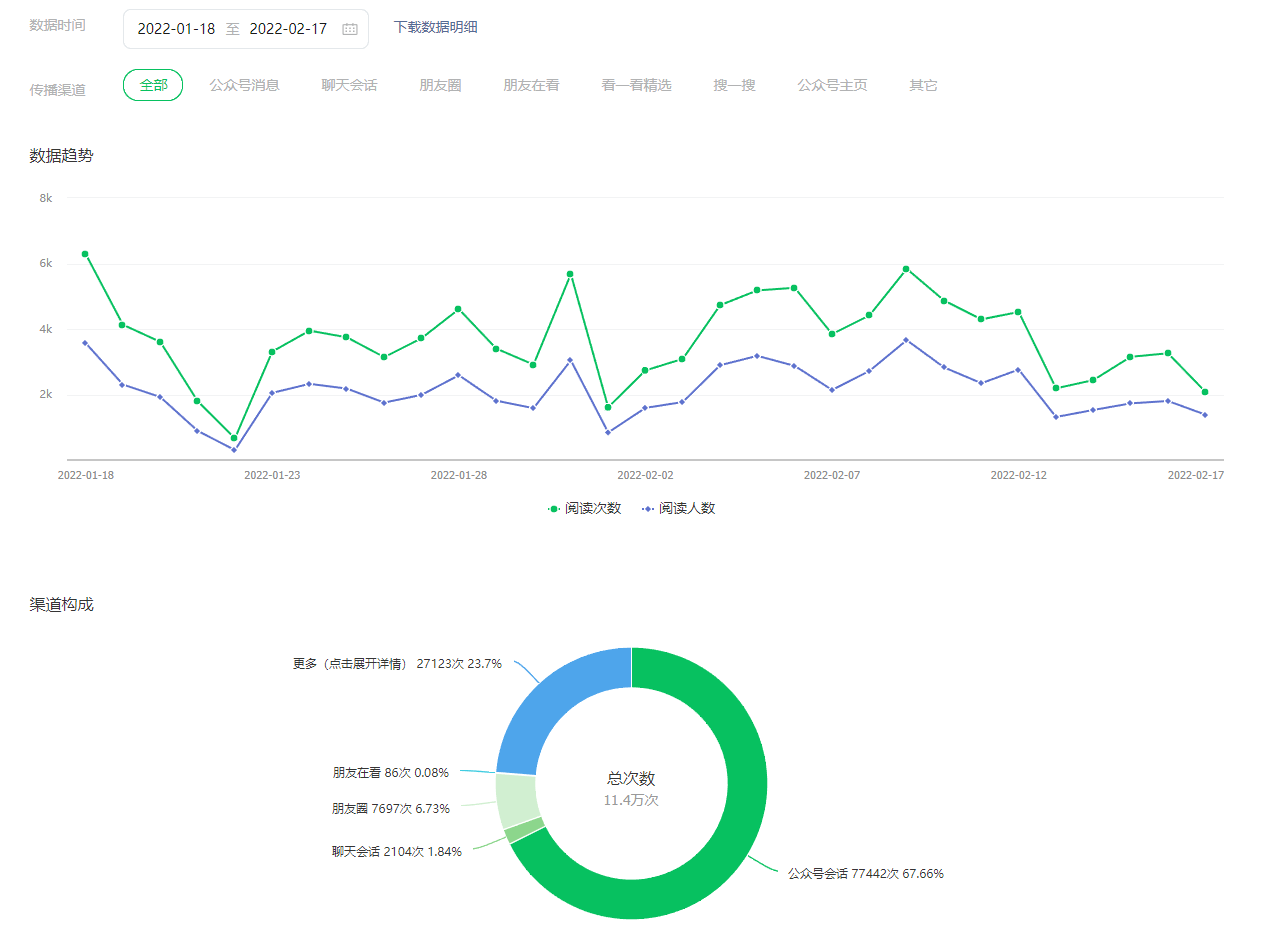Screen dimensions: 1265x950
Task: Switch to 聊天会话 channel tab
Action: (349, 86)
